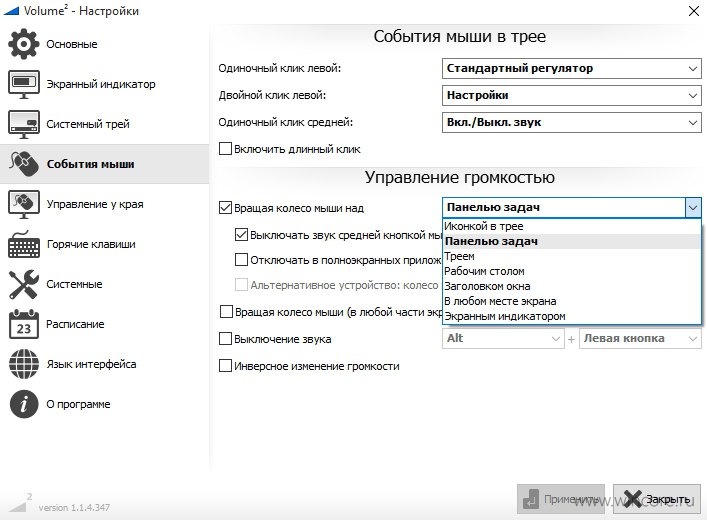Screen dimensions: 707x520
Task: Select the События мыши section label
Action: pyautogui.click(x=90, y=164)
